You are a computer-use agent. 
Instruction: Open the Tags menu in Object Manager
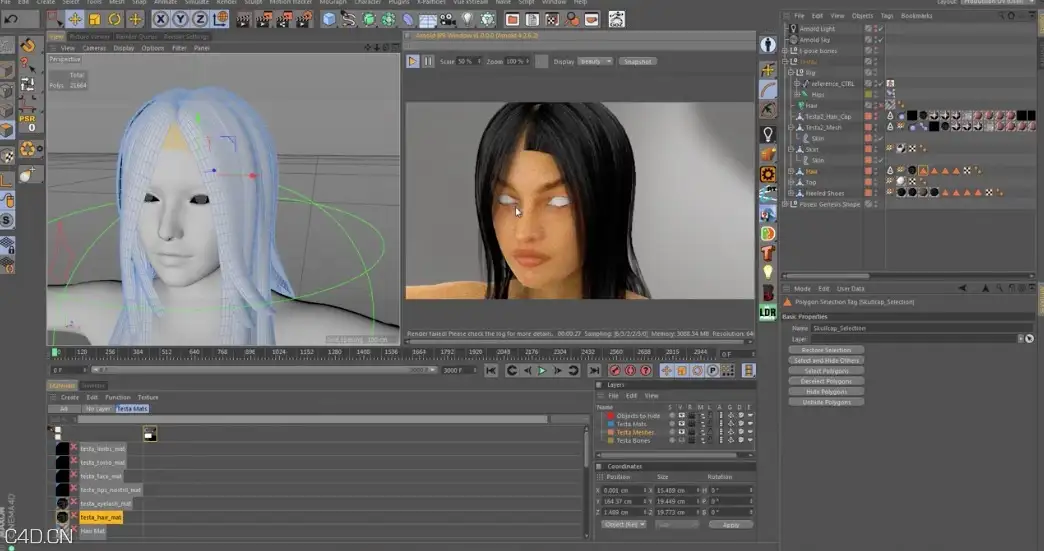point(887,16)
